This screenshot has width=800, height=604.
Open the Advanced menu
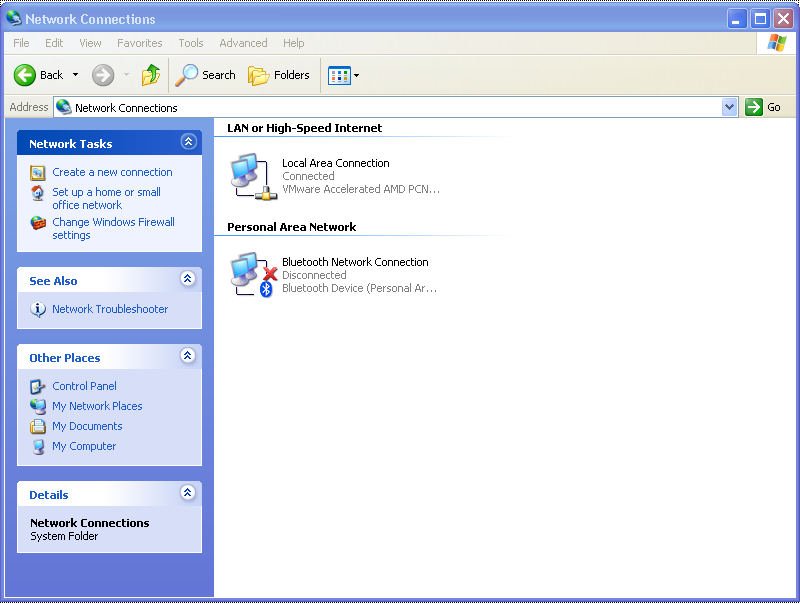point(243,43)
